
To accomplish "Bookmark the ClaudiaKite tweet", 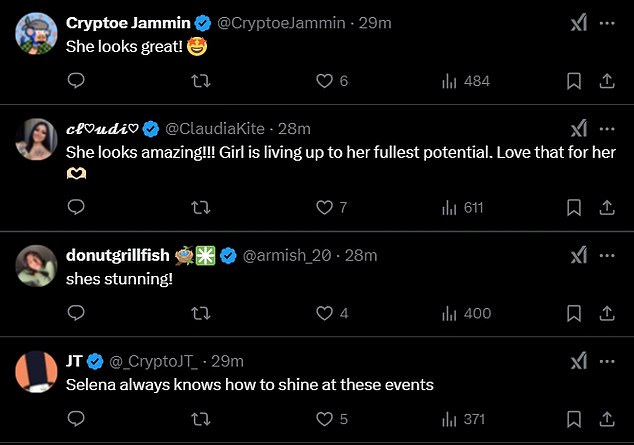I will click(x=574, y=208).
